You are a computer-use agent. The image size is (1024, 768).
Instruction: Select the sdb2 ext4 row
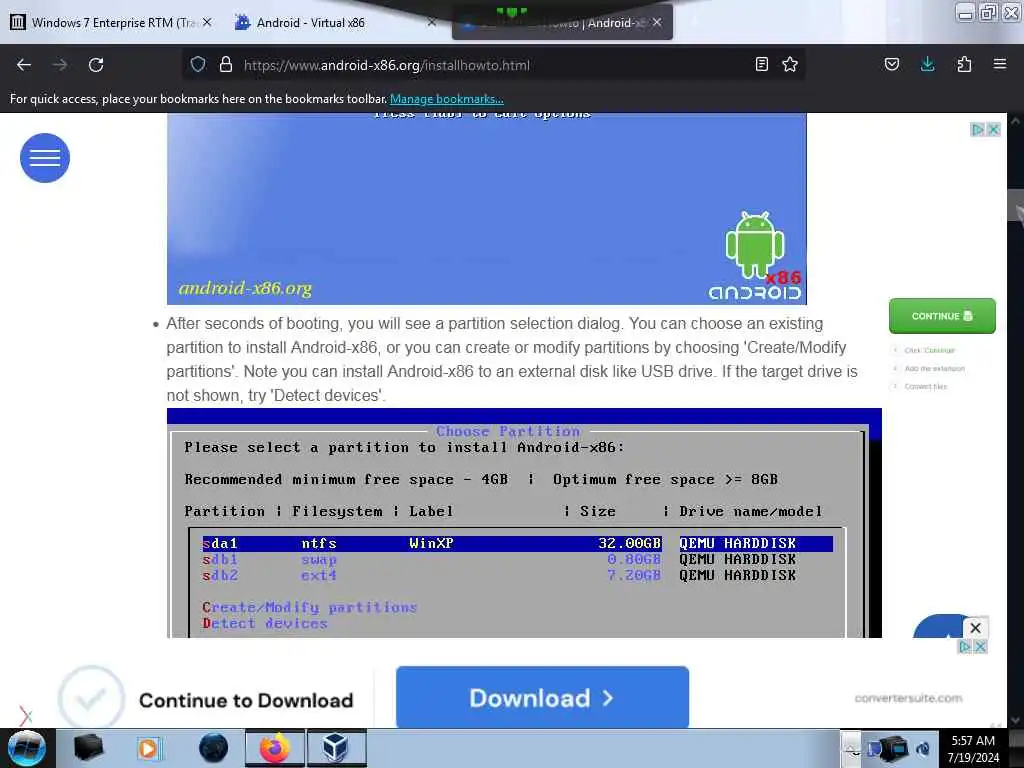pyautogui.click(x=500, y=576)
